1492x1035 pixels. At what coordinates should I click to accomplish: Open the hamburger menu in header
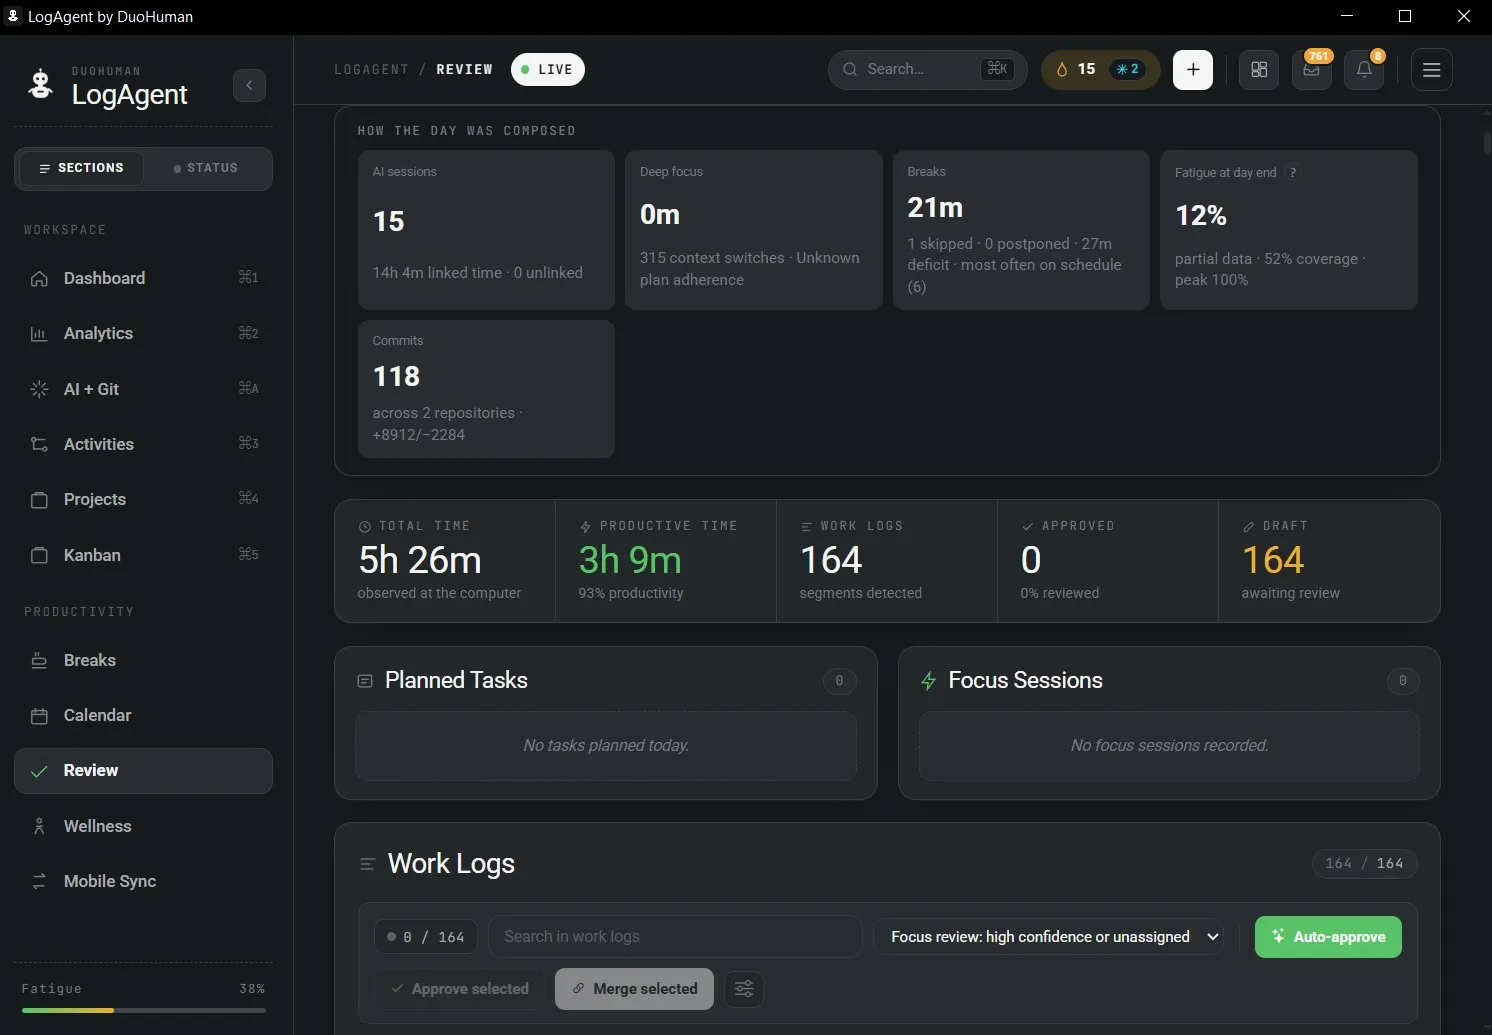1431,69
